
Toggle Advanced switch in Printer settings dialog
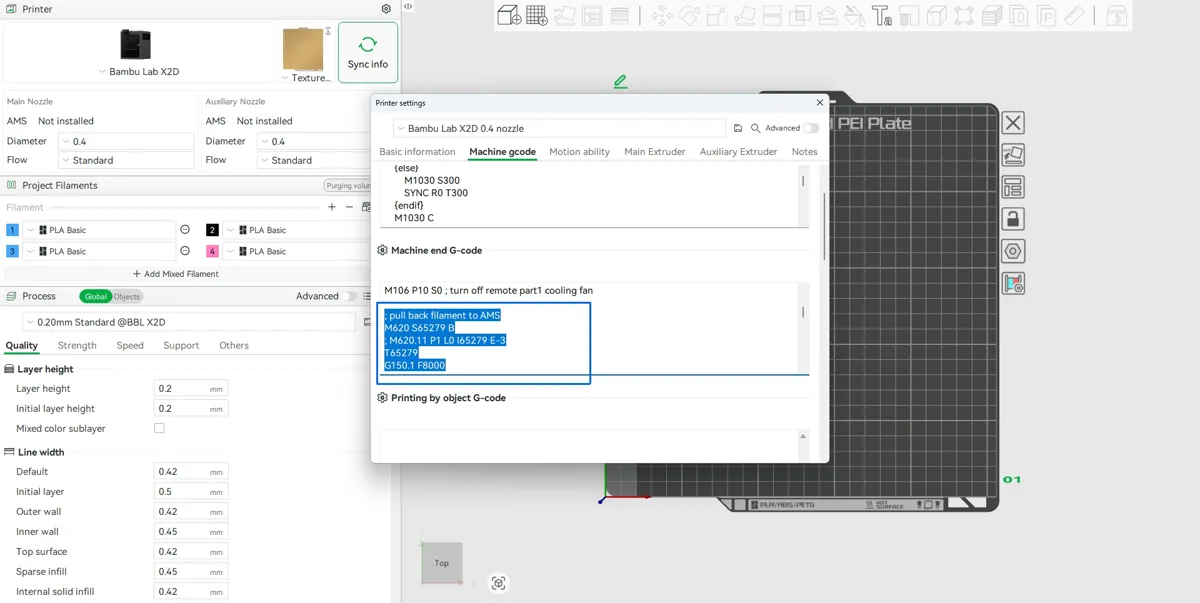point(811,128)
